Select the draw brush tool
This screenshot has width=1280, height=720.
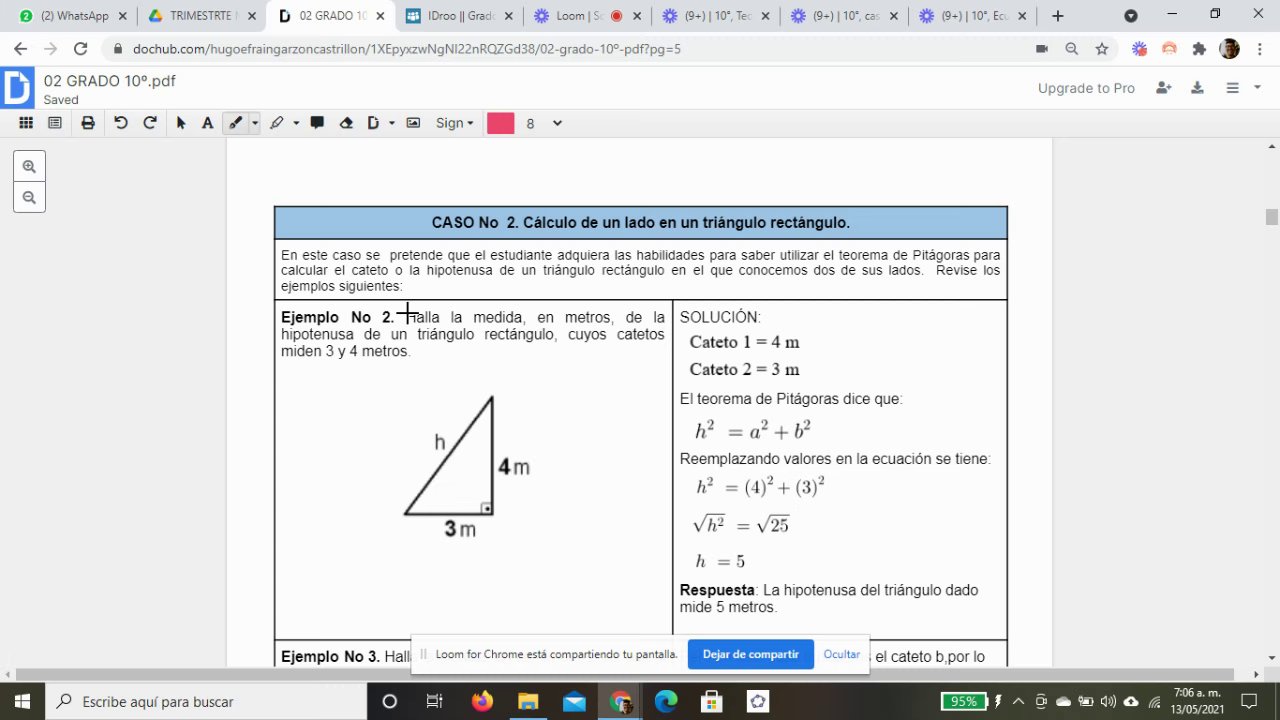click(235, 123)
